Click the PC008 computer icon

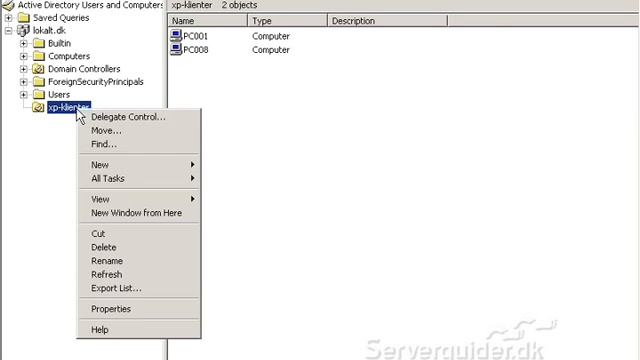point(176,49)
